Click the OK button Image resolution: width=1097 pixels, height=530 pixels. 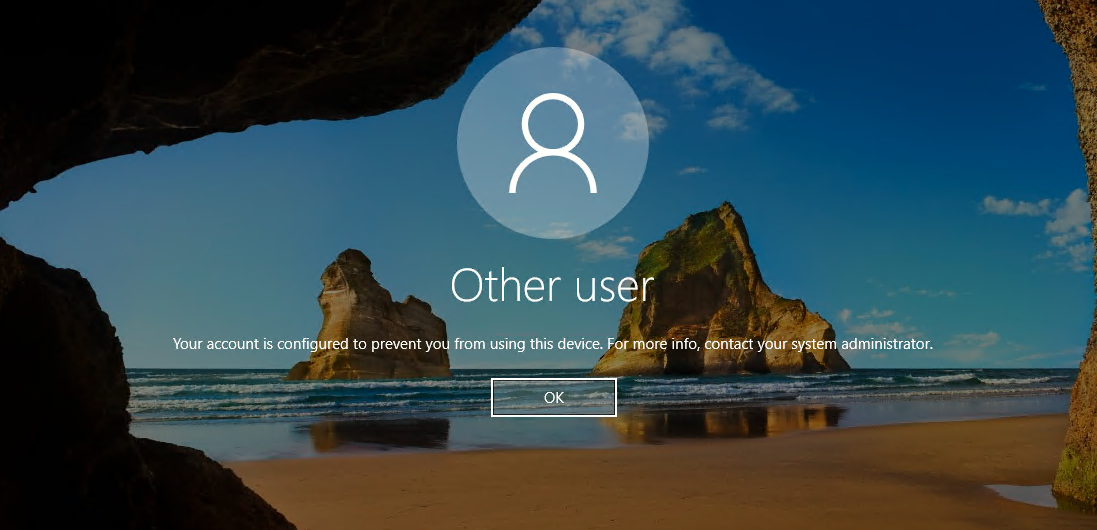coord(553,397)
